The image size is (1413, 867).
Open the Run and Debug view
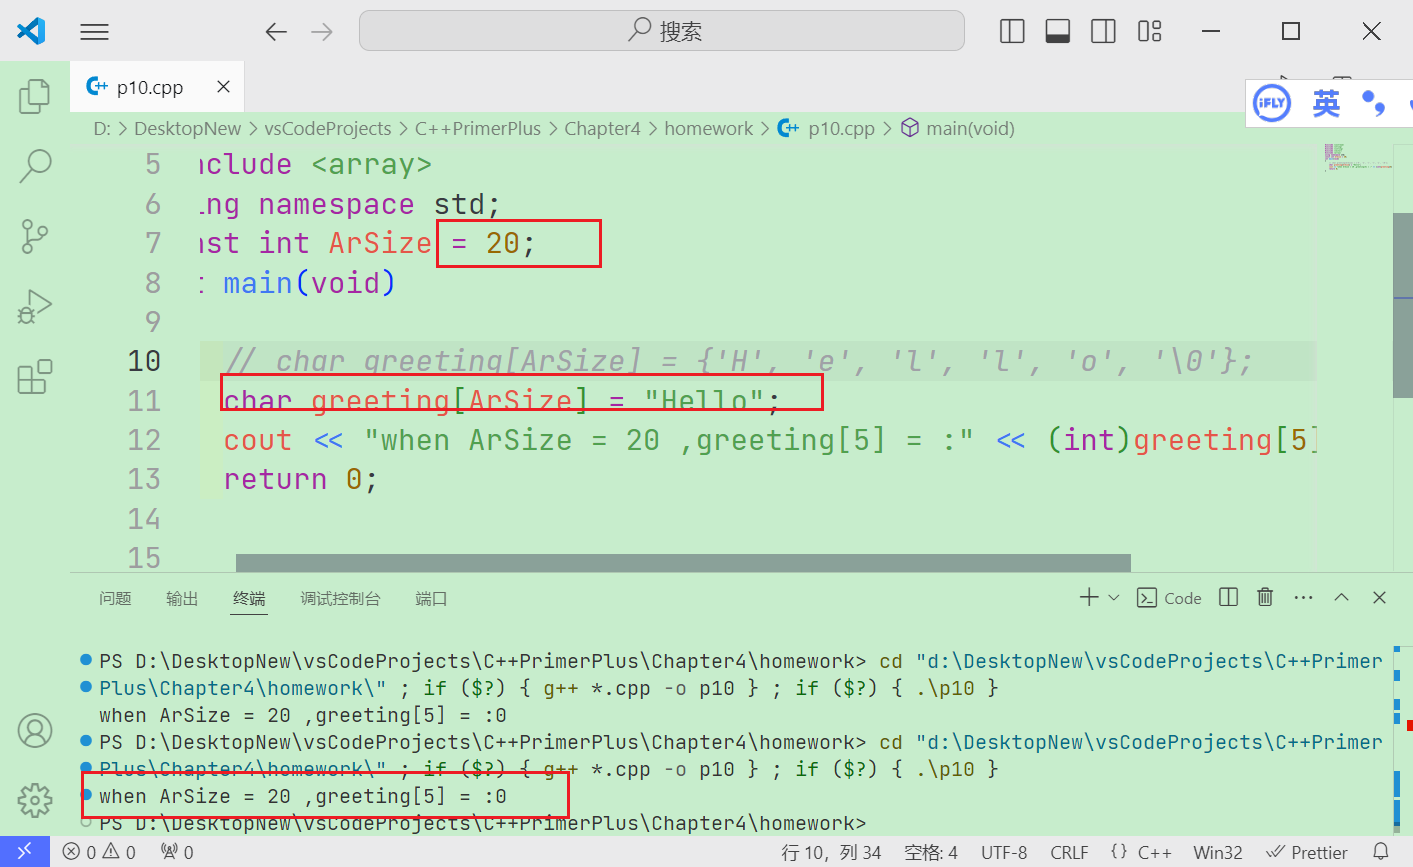click(x=35, y=307)
